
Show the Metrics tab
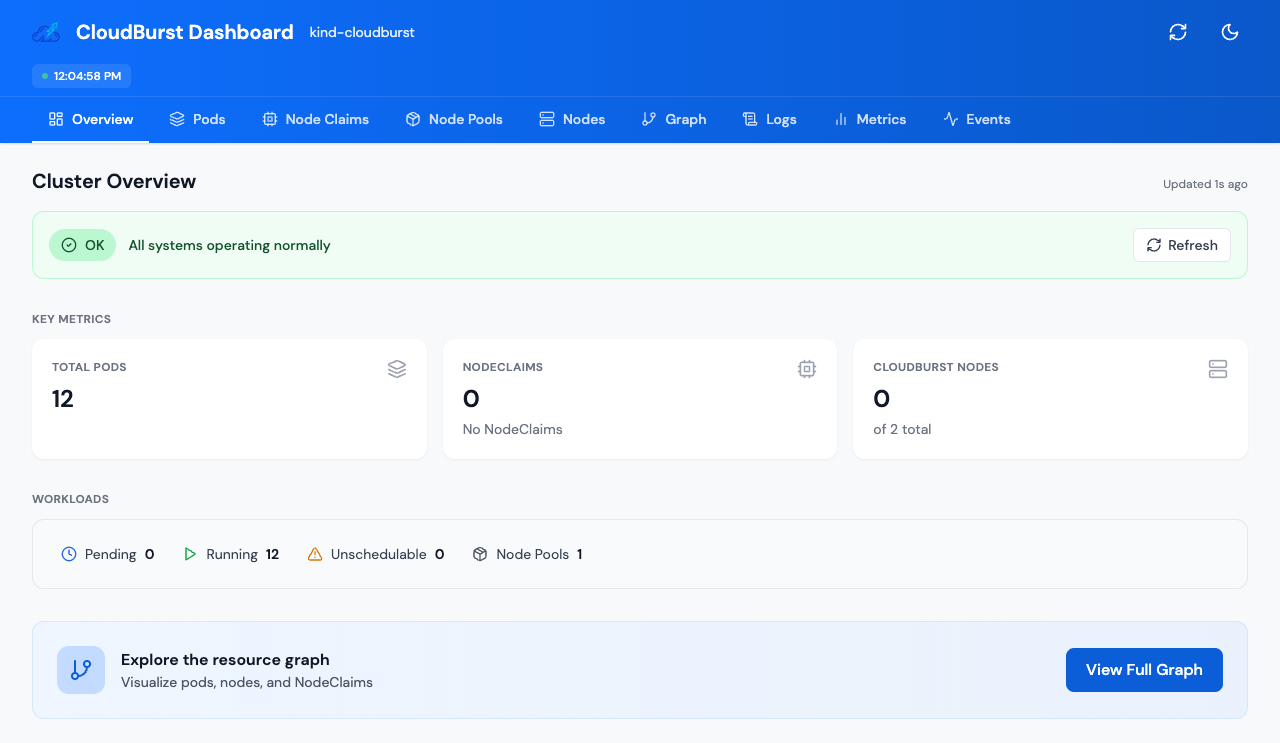870,119
